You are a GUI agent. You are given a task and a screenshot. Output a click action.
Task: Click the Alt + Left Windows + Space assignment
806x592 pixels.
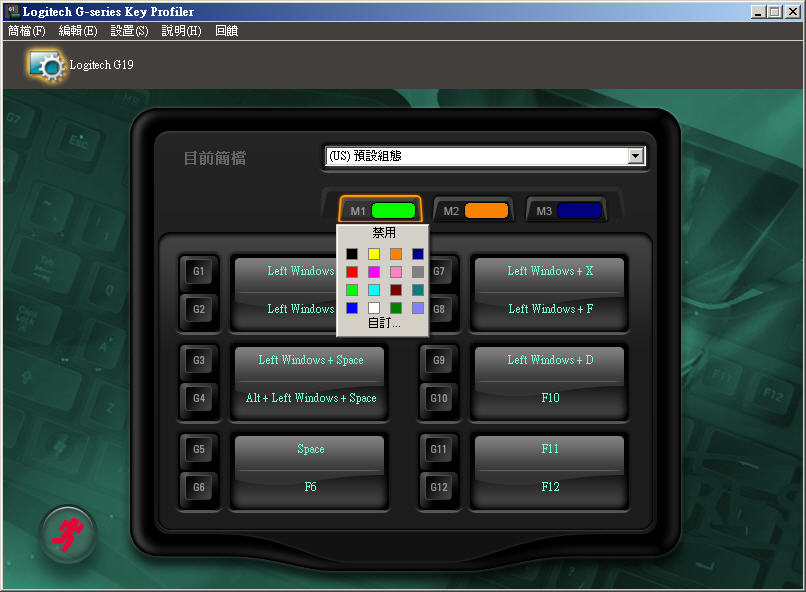click(311, 398)
